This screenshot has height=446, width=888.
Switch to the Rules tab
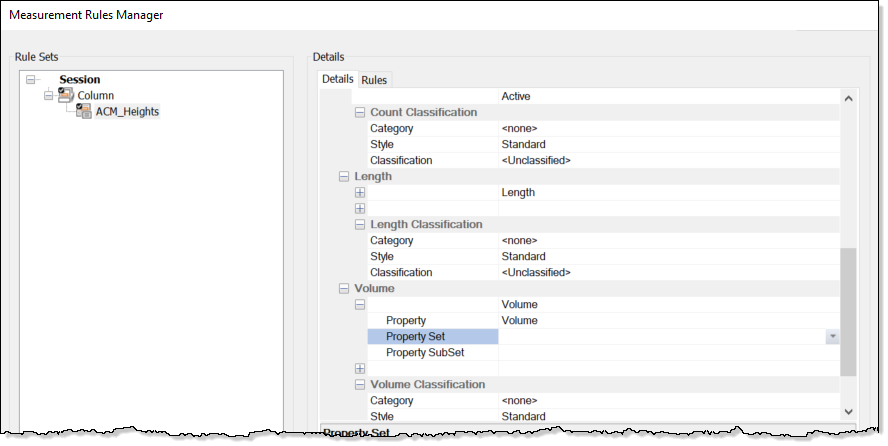(x=374, y=80)
